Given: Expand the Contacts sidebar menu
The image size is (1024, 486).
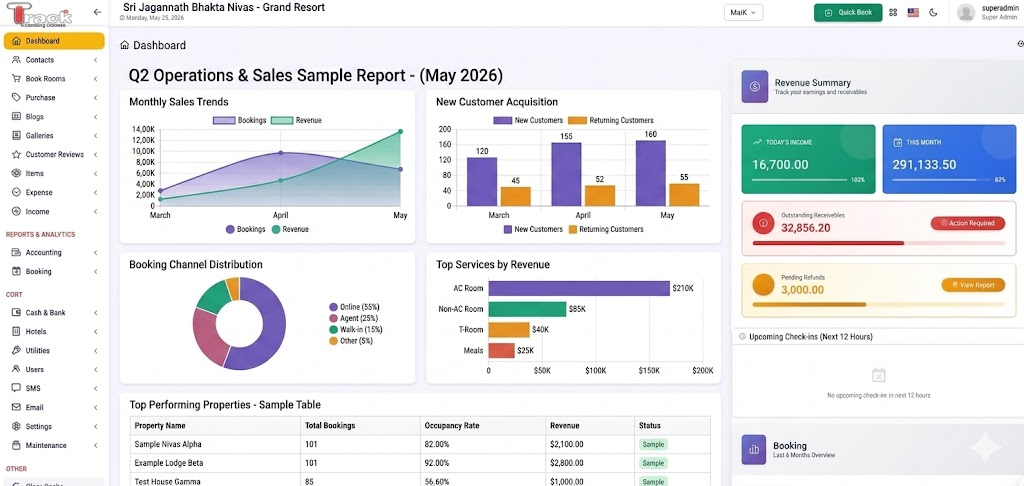Looking at the screenshot, I should [54, 59].
